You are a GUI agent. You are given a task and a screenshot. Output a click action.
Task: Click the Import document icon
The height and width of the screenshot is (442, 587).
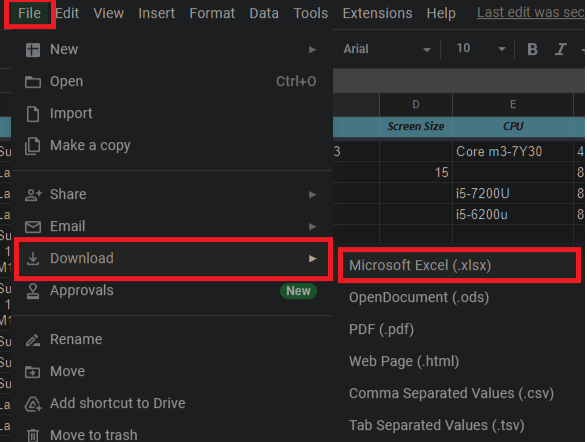click(x=33, y=114)
